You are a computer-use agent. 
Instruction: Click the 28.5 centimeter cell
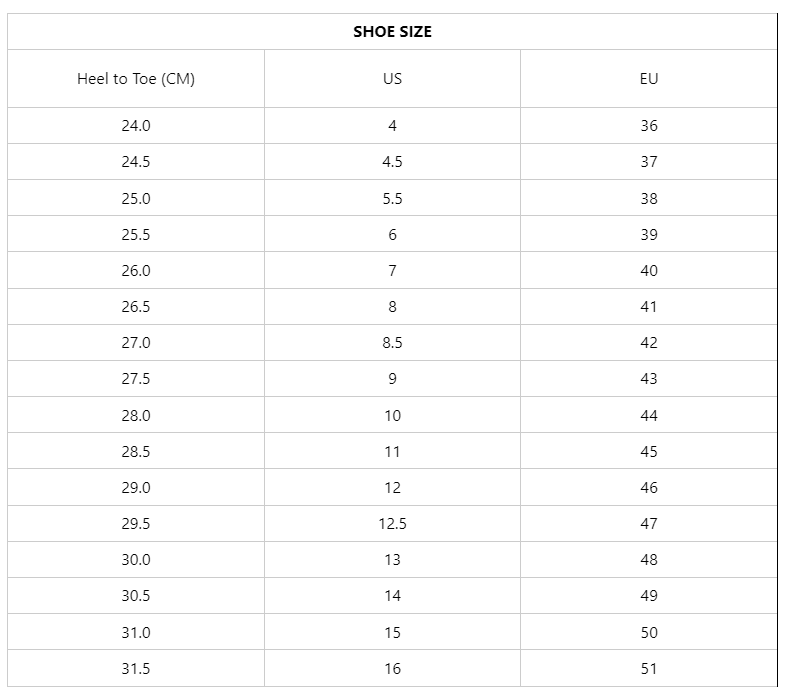pos(136,452)
